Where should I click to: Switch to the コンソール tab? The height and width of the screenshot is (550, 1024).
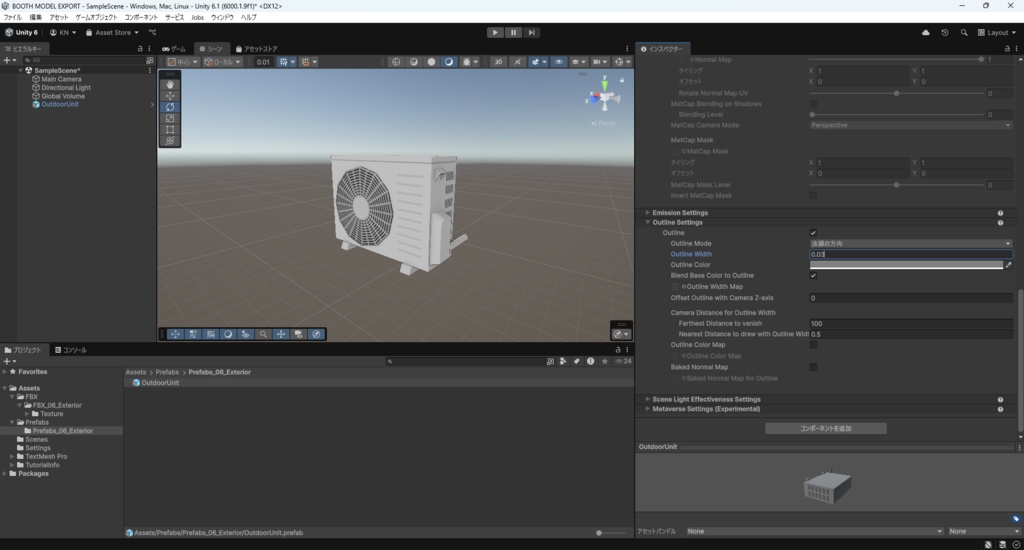click(x=70, y=350)
